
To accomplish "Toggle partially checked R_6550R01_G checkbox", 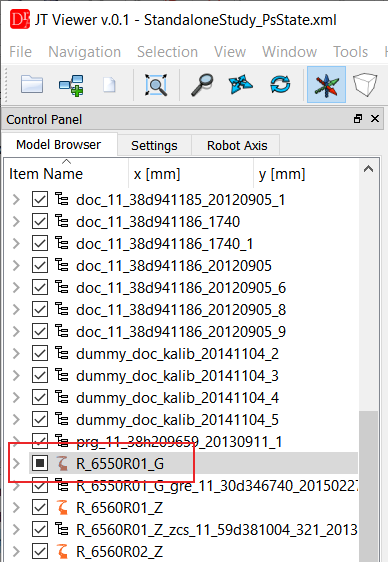I will pos(40,463).
